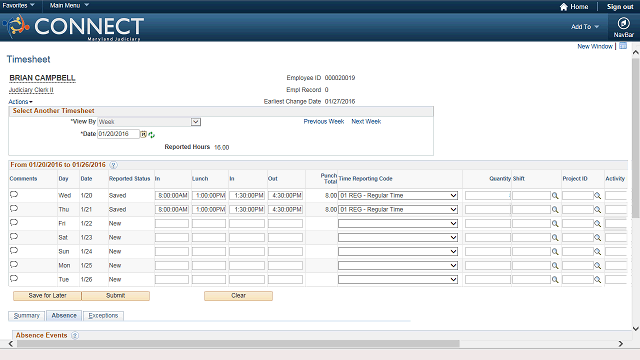Open the Favorites menu
The height and width of the screenshot is (360, 640).
tap(18, 5)
